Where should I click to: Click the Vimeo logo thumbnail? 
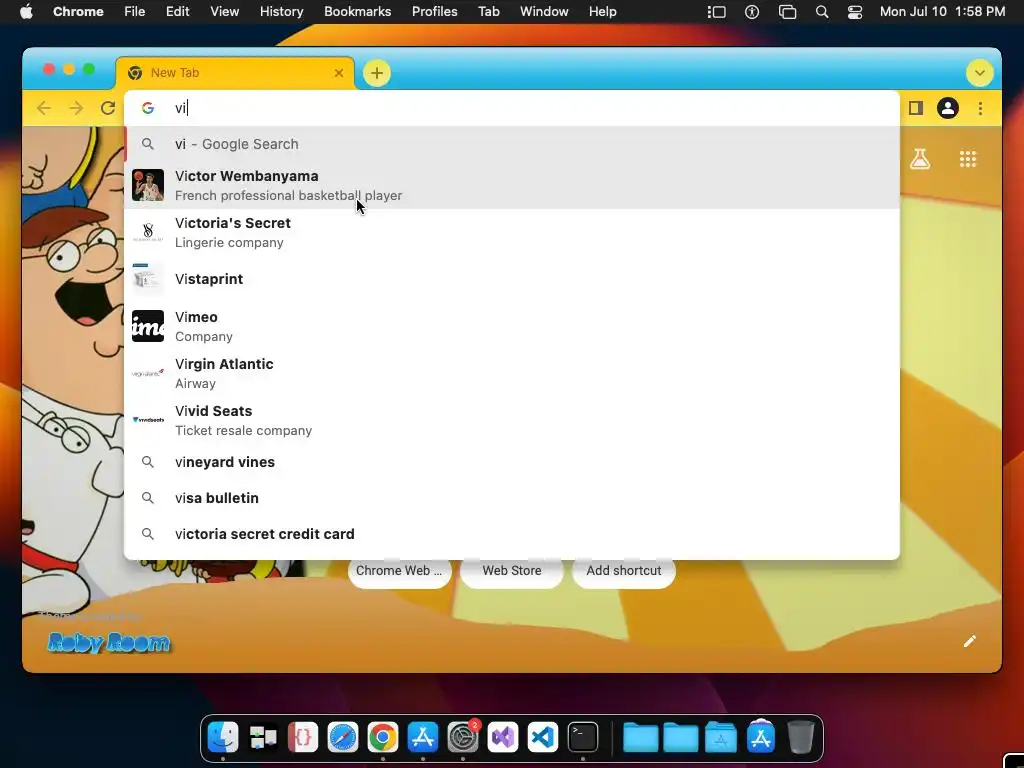coord(148,326)
